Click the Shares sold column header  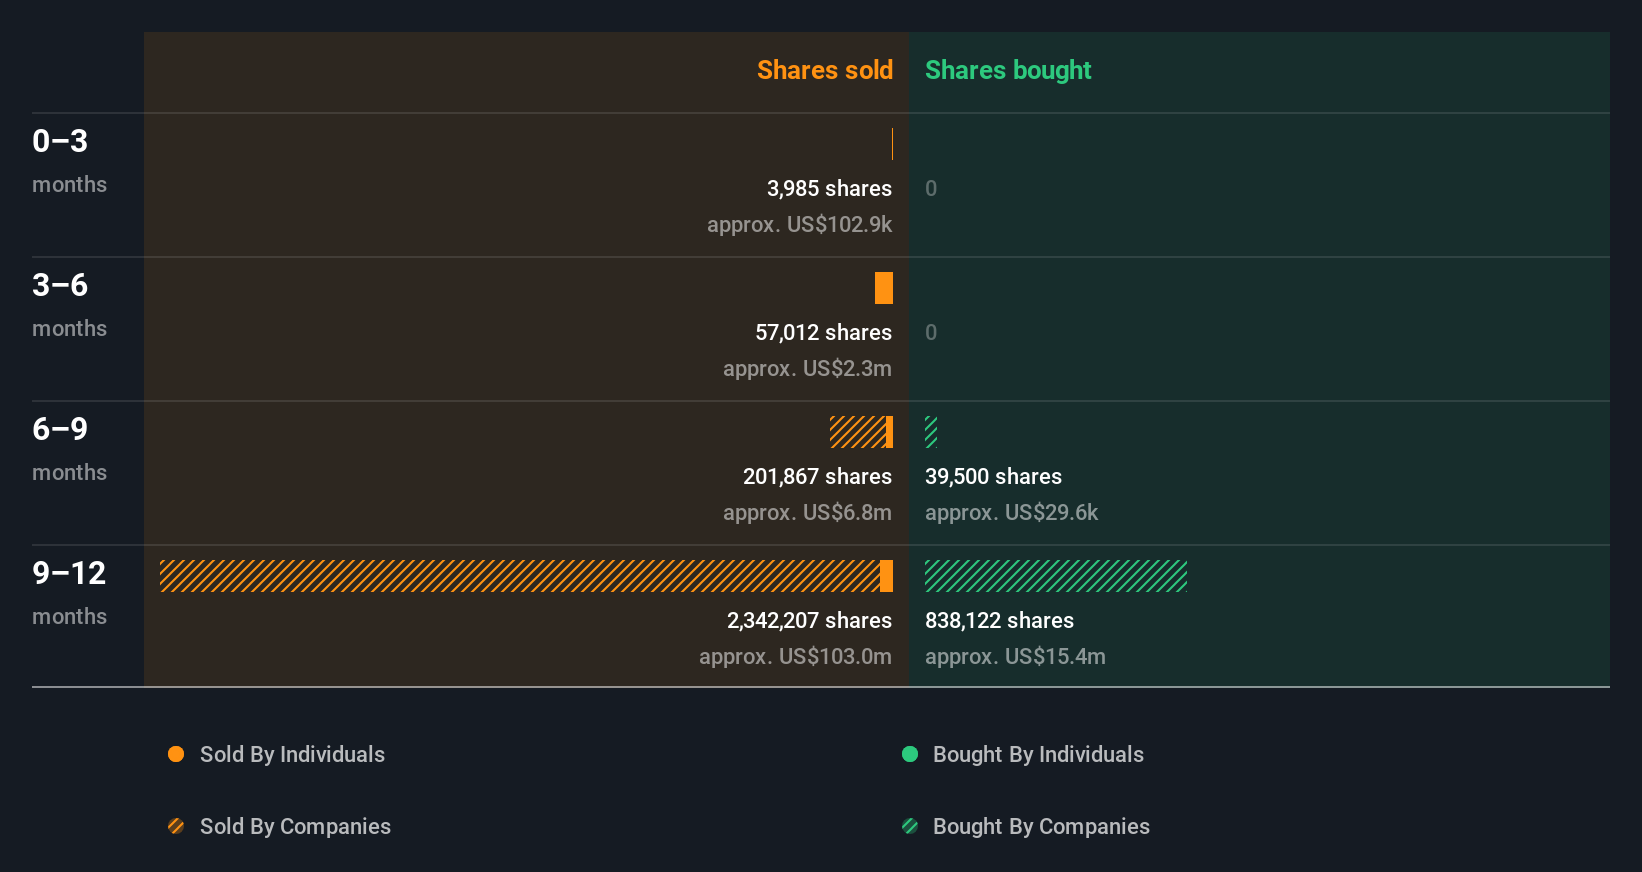[825, 70]
